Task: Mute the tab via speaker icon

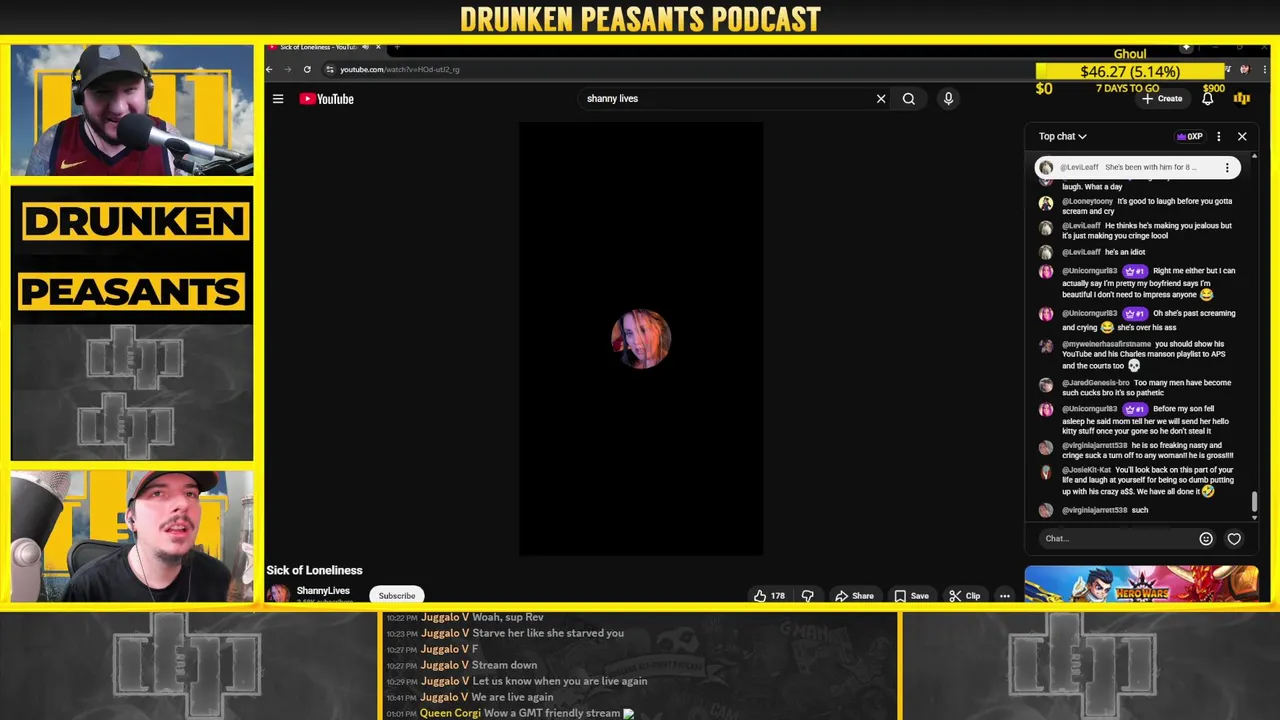Action: 365,47
